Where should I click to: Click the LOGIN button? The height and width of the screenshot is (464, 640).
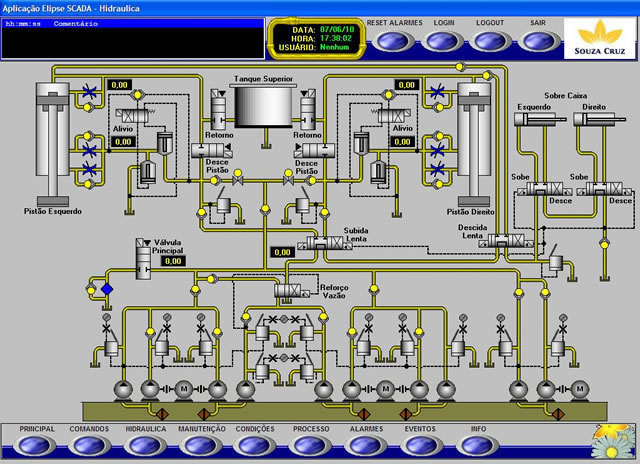pos(441,41)
